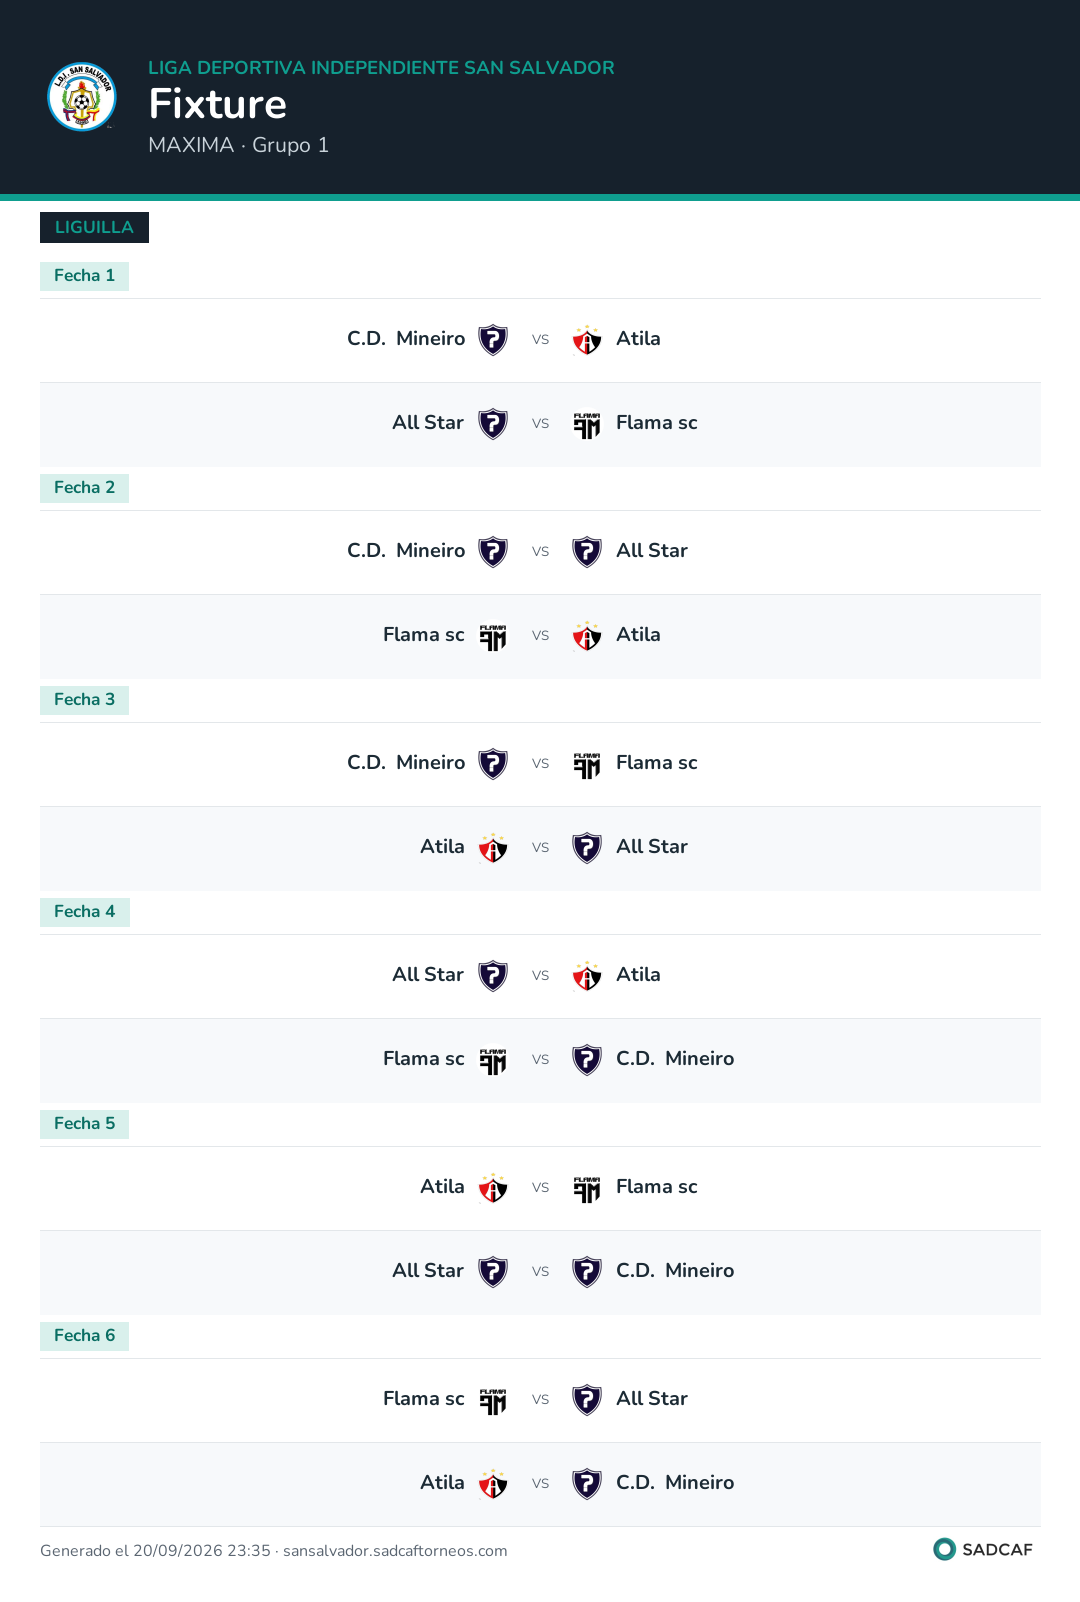Viewport: 1080px width, 1602px height.
Task: Click Flama sc logo in Fecha 6
Action: pyautogui.click(x=493, y=1400)
